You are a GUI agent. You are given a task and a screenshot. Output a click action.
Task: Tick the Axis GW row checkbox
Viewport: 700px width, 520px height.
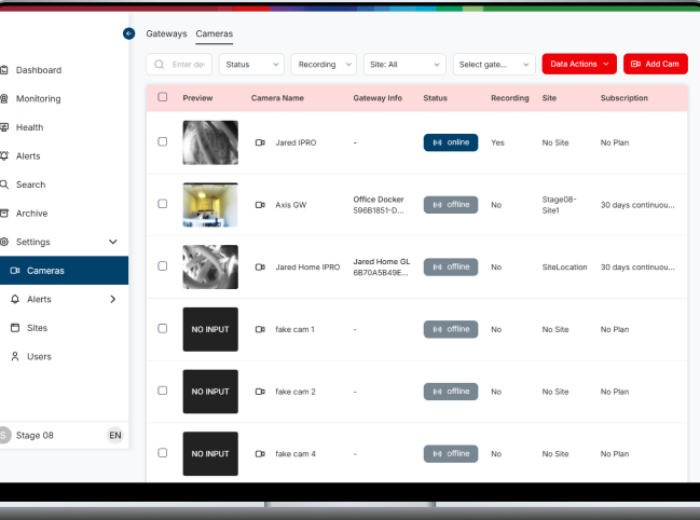coord(163,204)
